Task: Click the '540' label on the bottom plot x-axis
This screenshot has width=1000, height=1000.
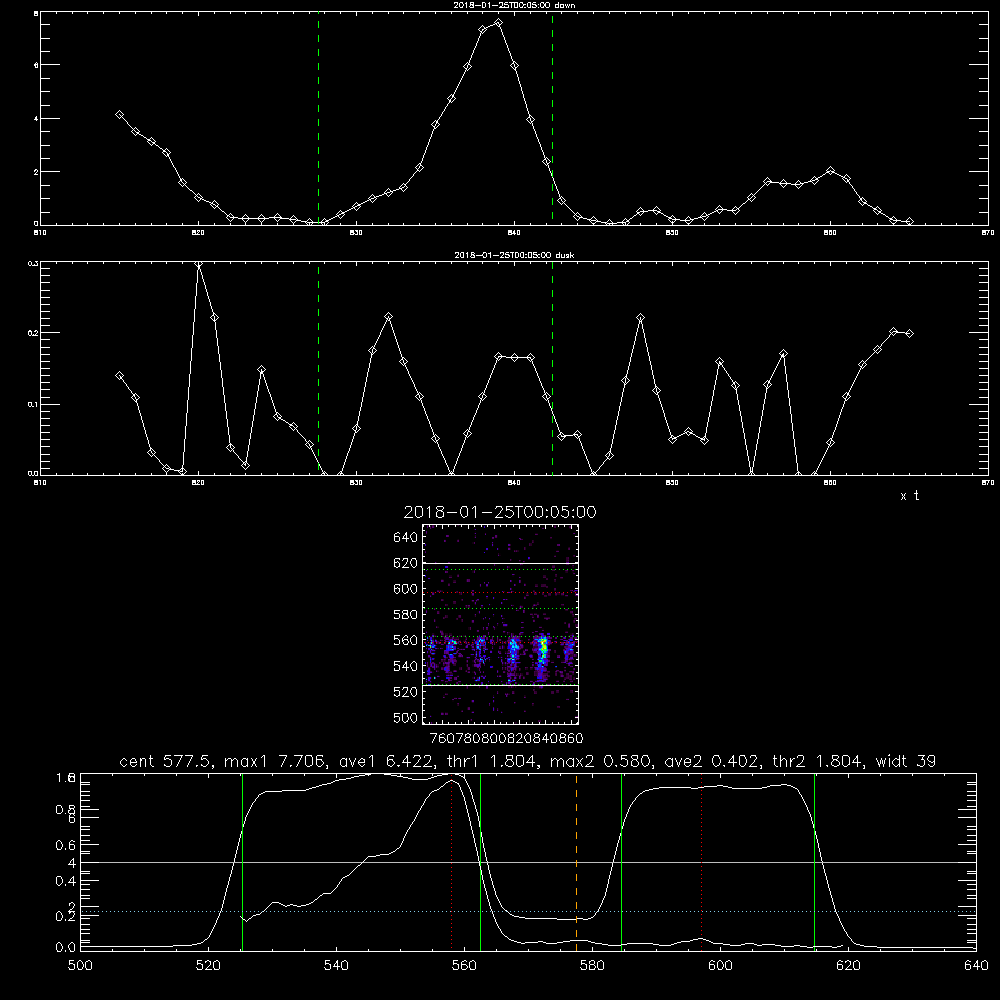Action: [336, 966]
